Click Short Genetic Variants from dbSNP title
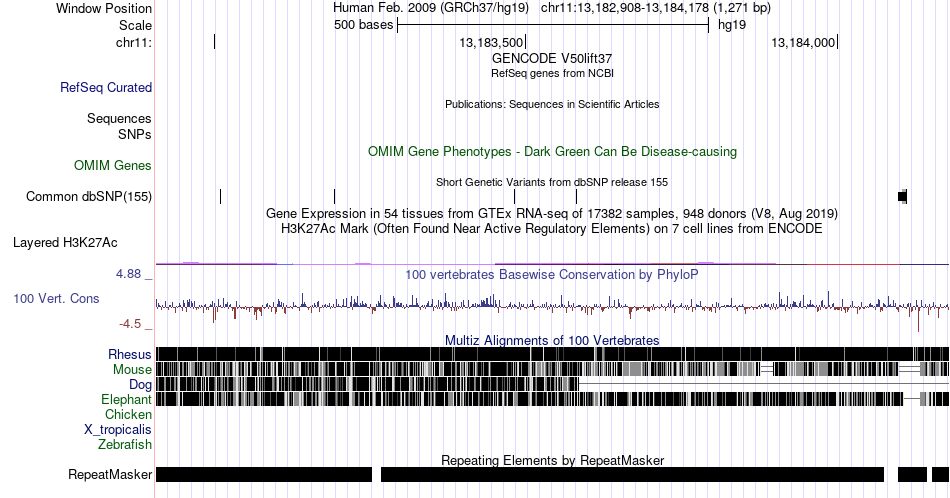Screen dimensions: 950x498 552,182
